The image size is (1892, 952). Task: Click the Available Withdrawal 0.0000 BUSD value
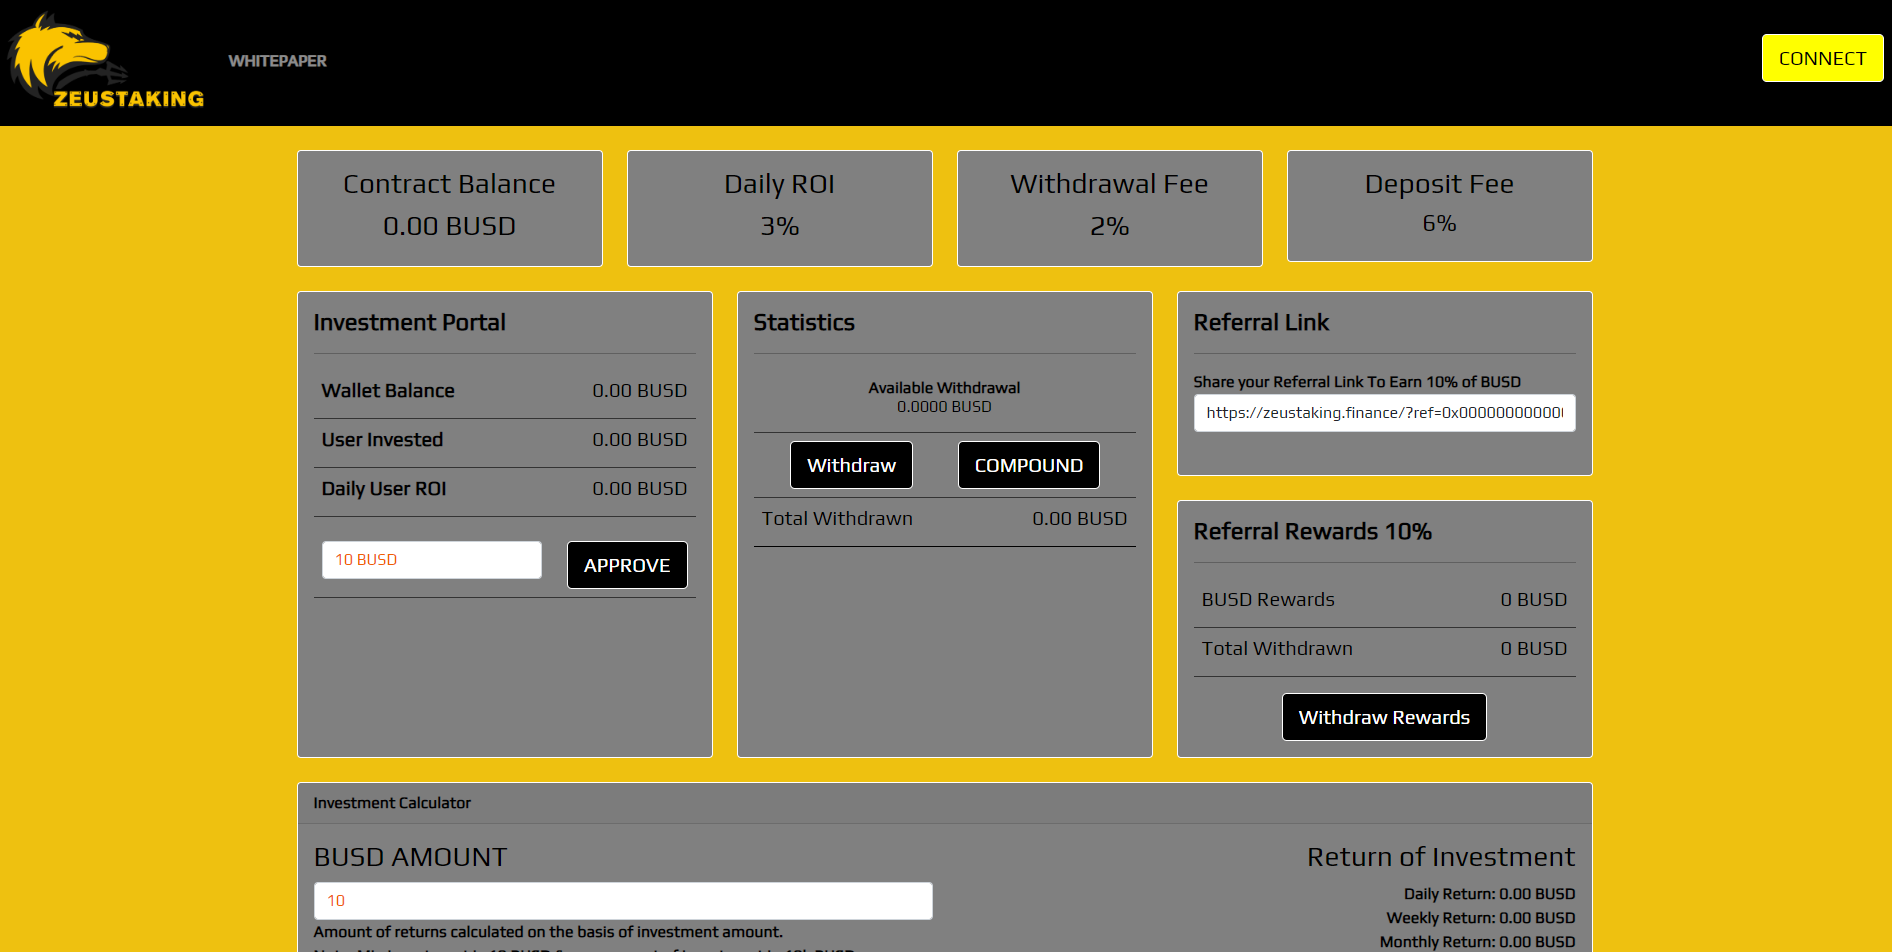(x=944, y=407)
